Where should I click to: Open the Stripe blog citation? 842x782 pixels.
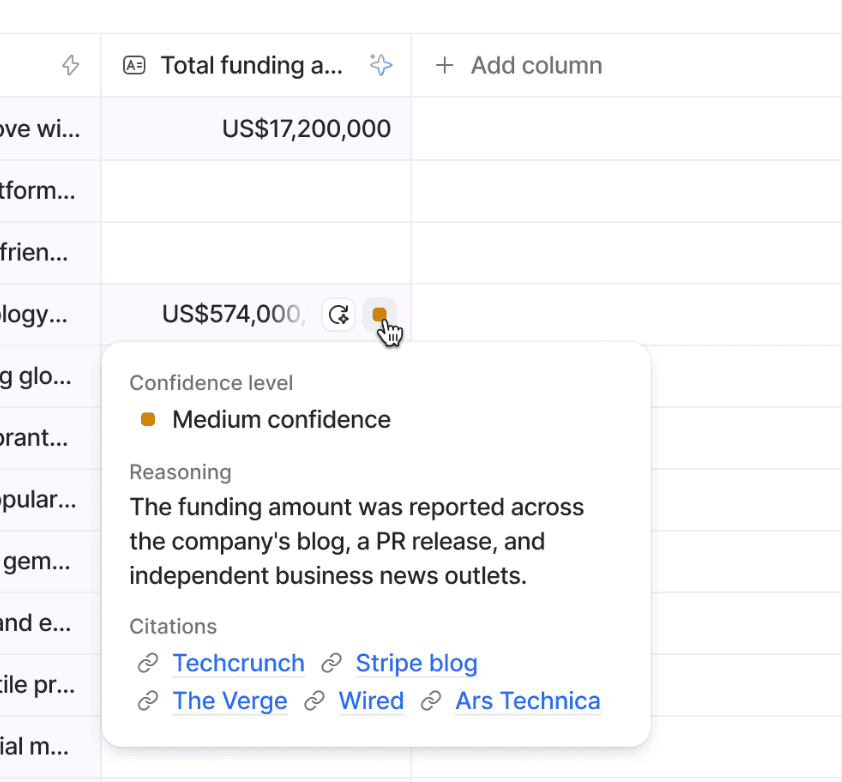coord(416,663)
